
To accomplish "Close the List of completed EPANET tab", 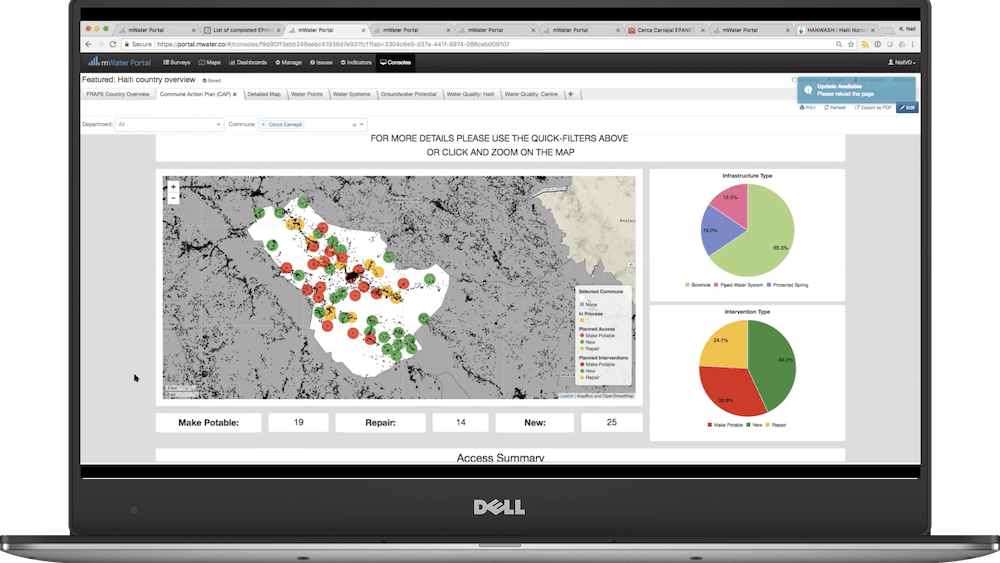I will point(279,30).
